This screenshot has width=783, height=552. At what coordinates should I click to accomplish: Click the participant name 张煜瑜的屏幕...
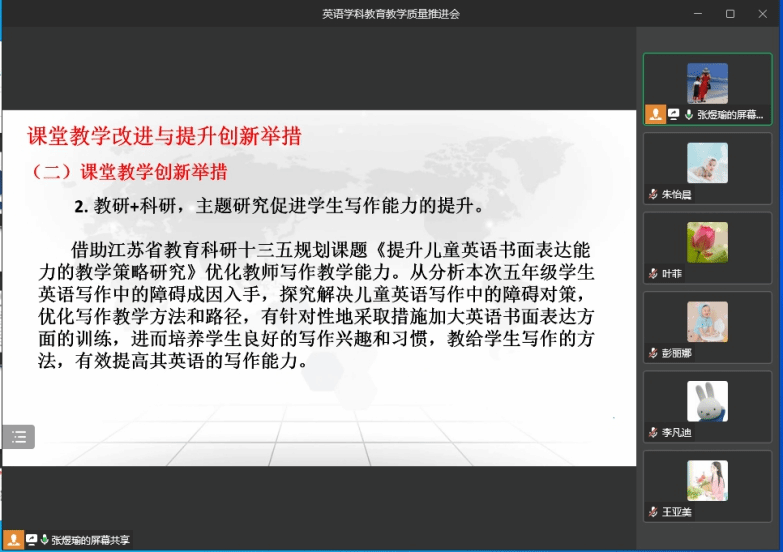pyautogui.click(x=730, y=115)
